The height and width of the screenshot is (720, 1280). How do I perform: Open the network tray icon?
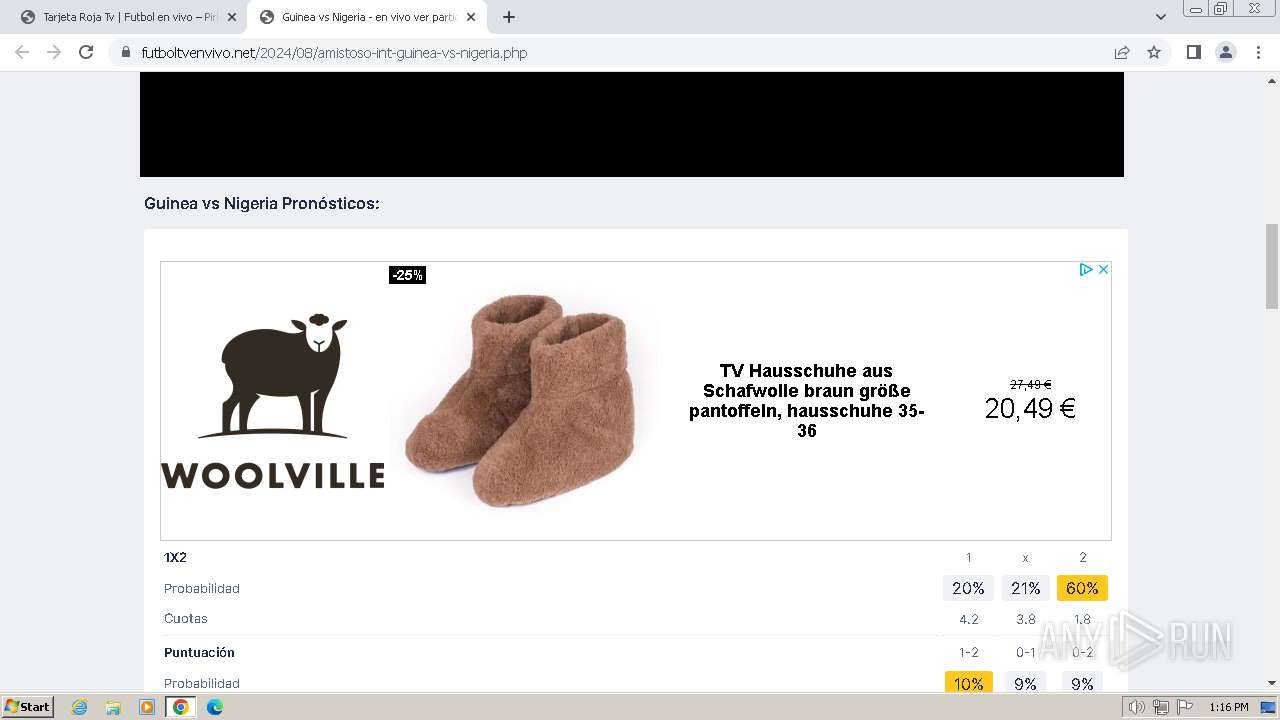click(1160, 707)
